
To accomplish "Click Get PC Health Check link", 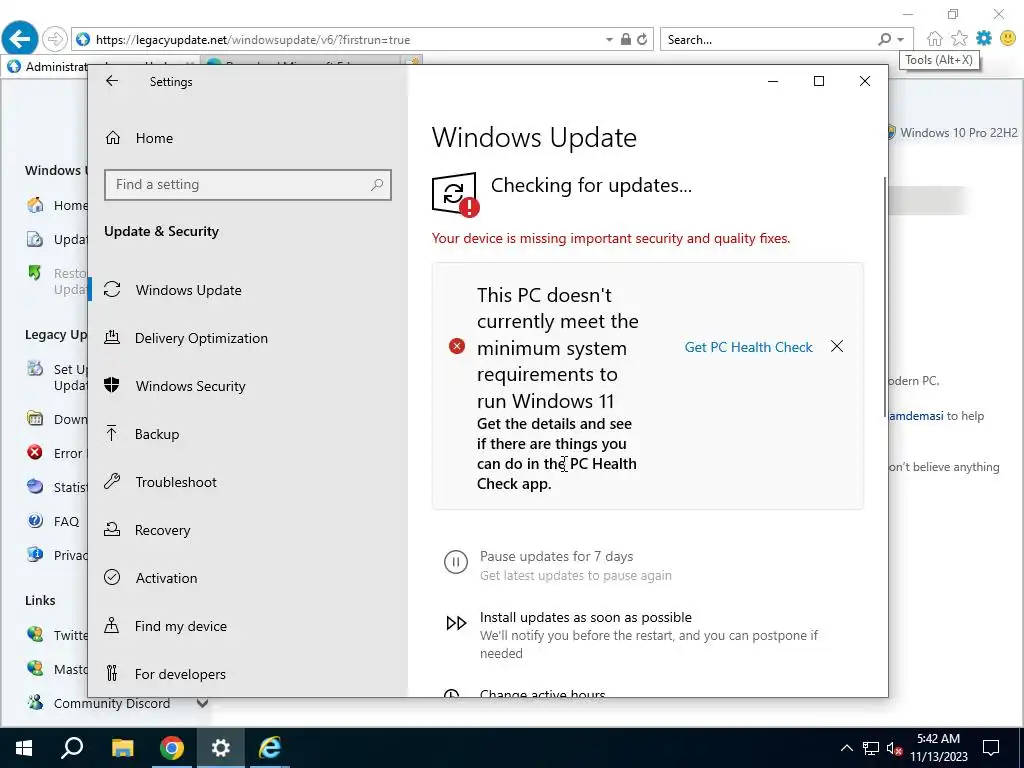I will 748,347.
